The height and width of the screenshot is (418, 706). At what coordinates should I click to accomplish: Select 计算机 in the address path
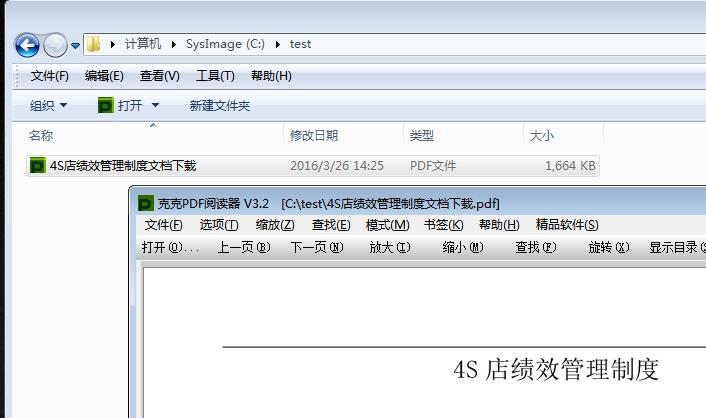[x=143, y=44]
